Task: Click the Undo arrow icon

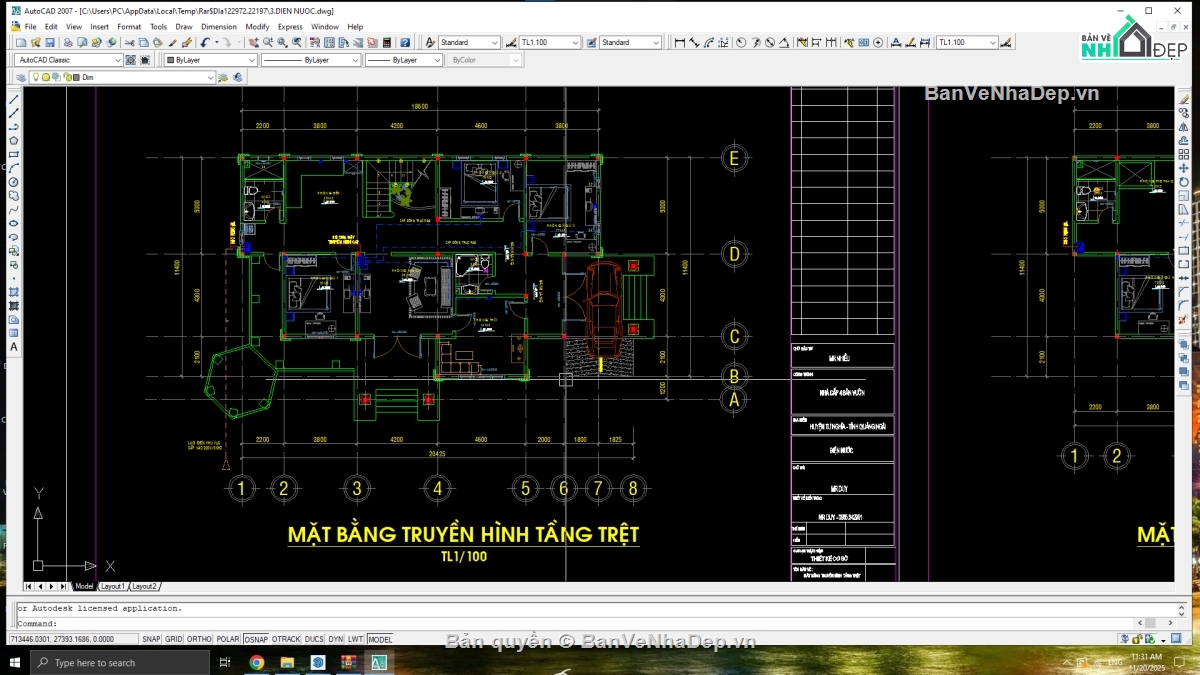Action: click(204, 43)
